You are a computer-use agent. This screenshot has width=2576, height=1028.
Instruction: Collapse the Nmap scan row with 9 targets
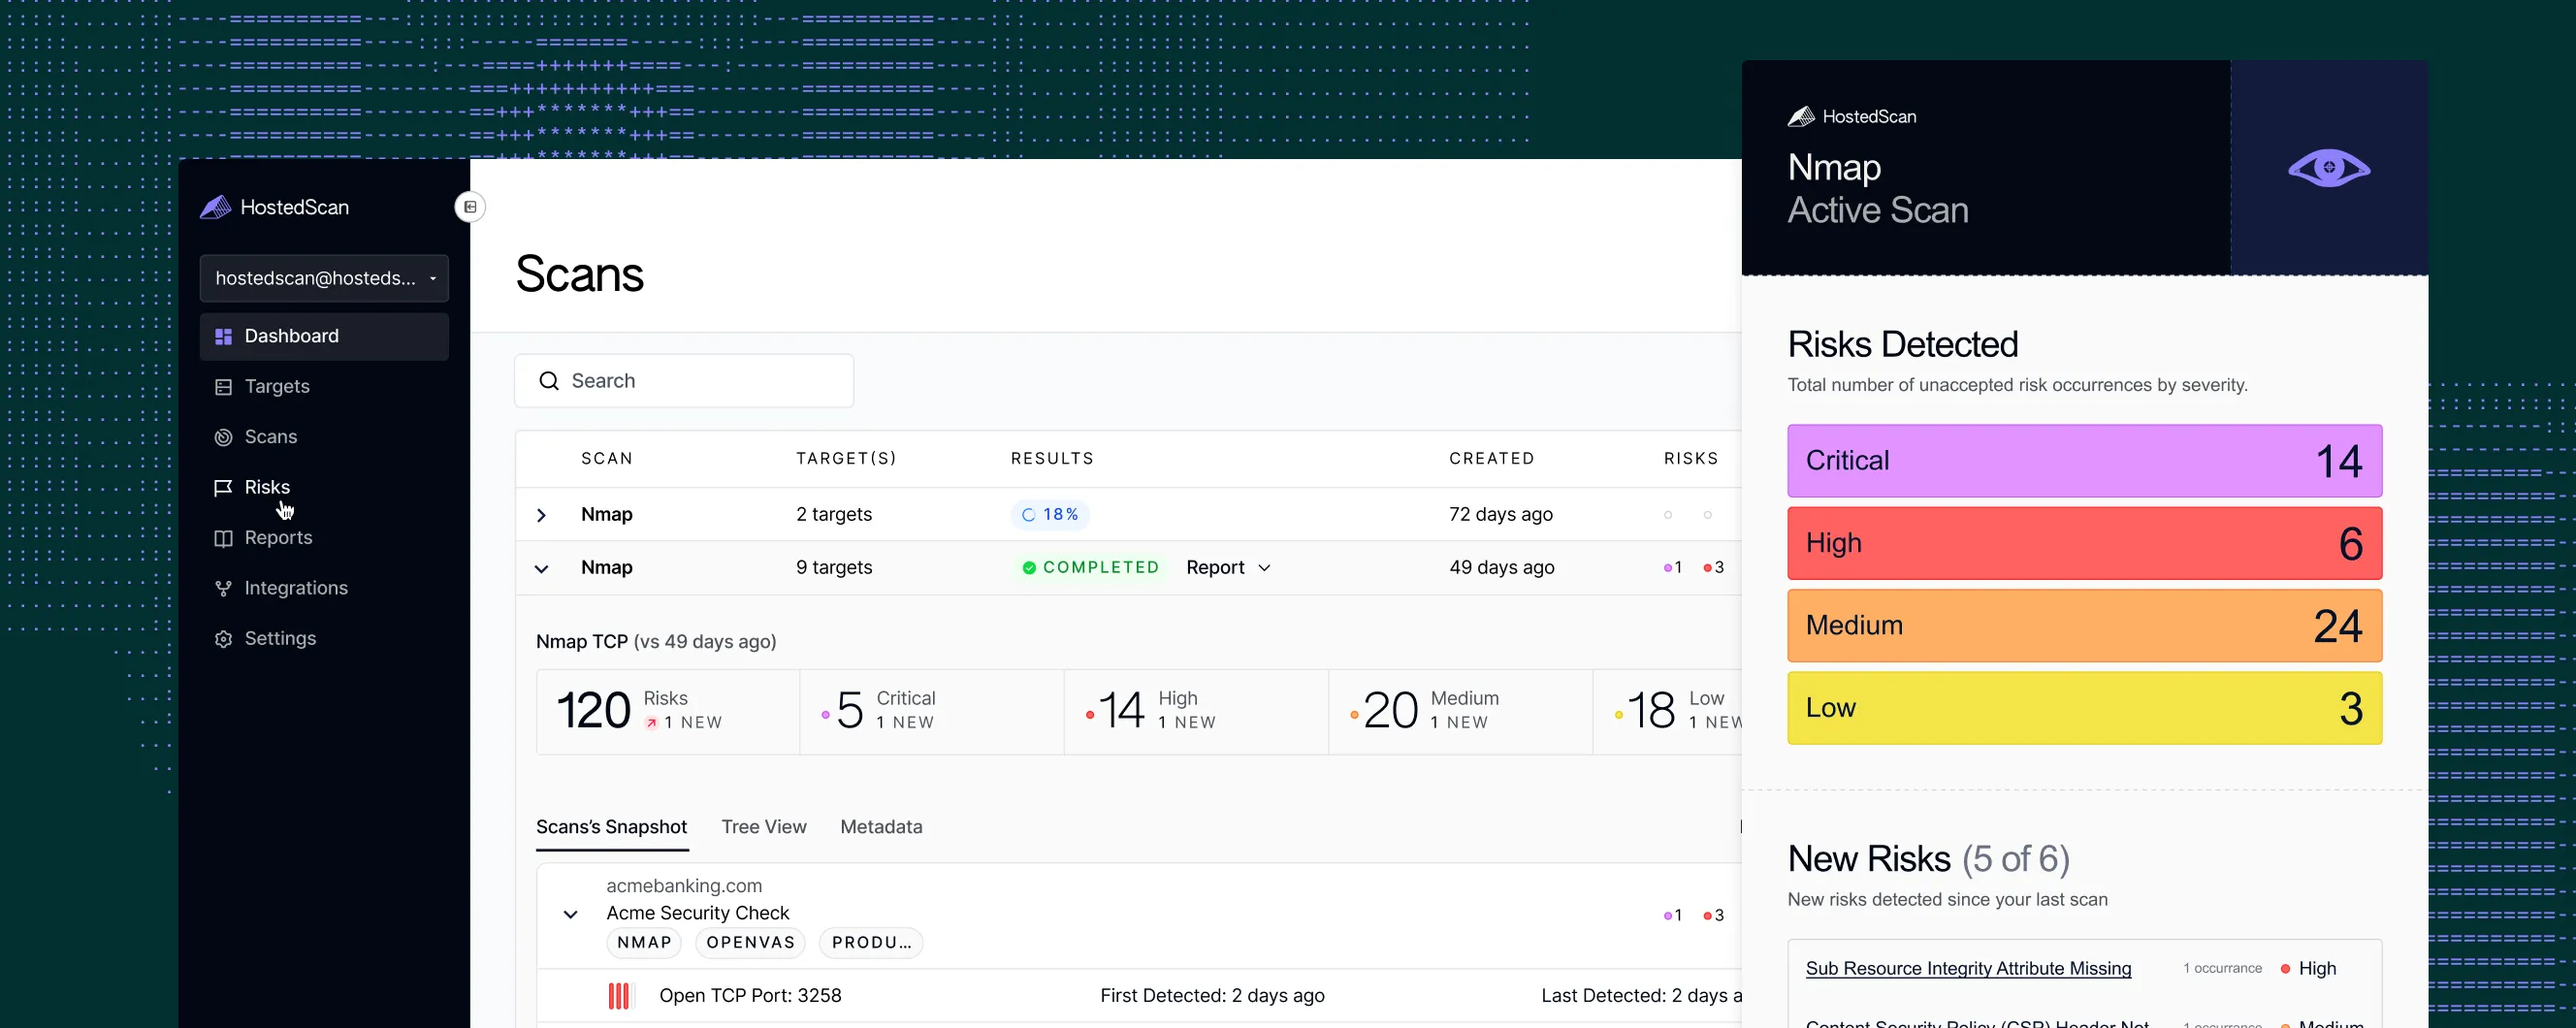(541, 568)
